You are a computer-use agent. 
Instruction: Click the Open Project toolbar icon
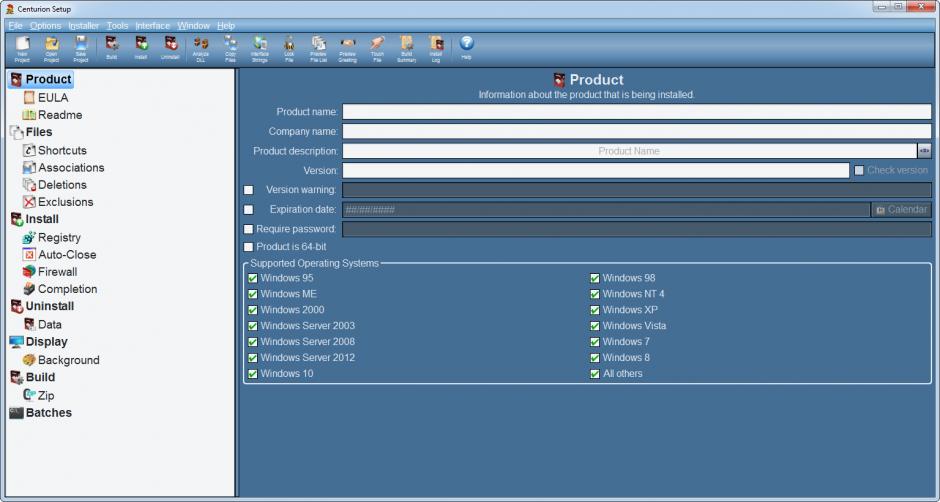point(52,49)
